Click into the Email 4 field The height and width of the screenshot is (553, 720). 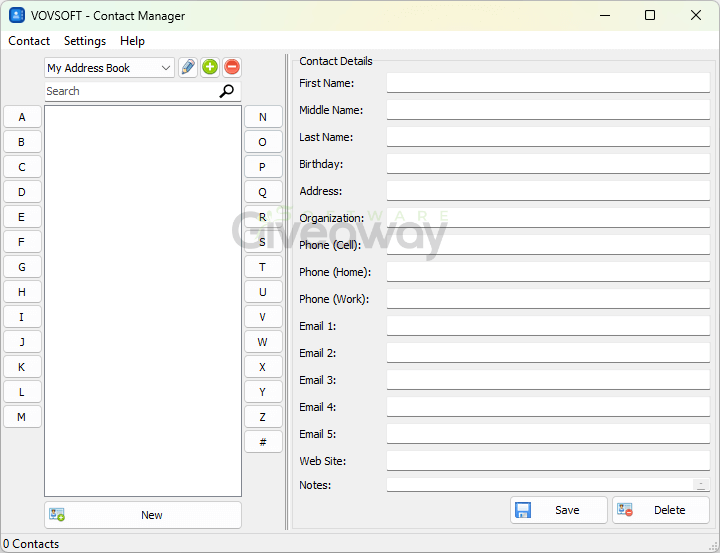click(548, 407)
